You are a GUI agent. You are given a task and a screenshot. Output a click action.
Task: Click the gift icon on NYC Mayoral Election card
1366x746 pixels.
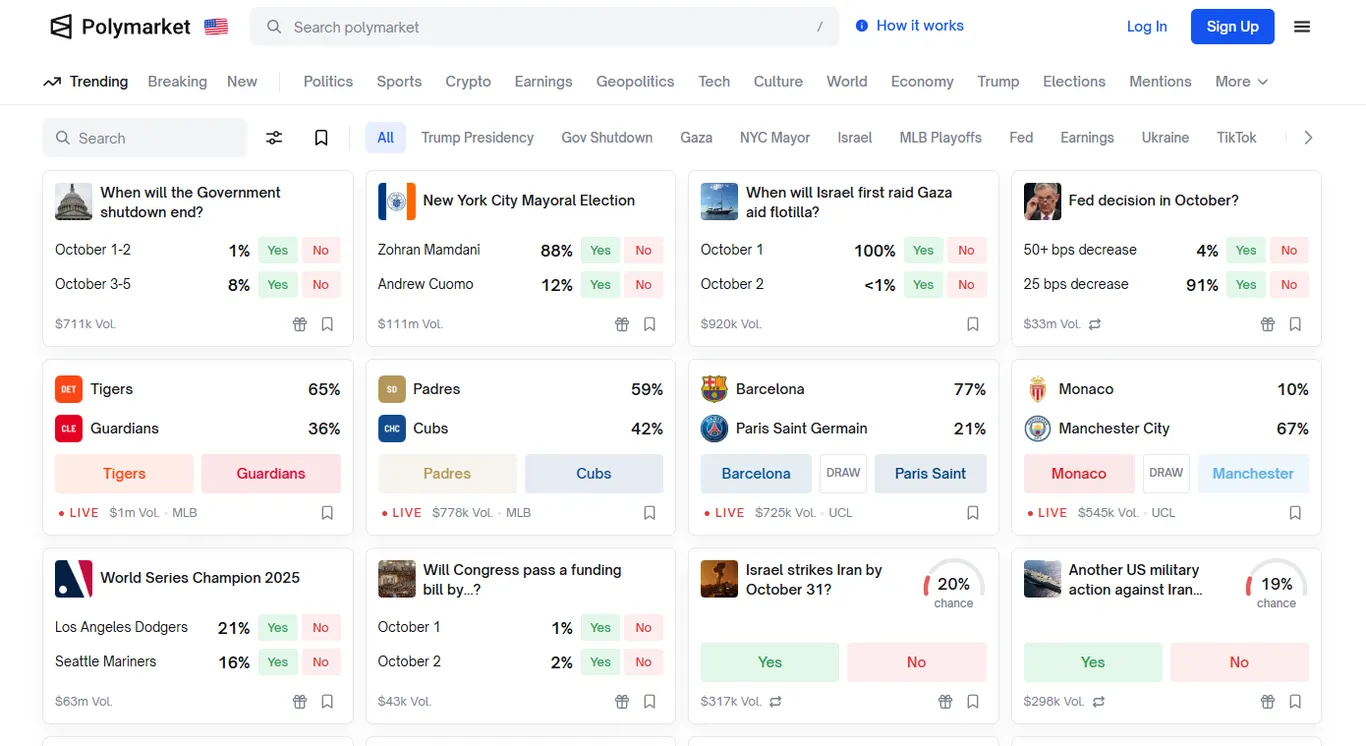pos(622,324)
